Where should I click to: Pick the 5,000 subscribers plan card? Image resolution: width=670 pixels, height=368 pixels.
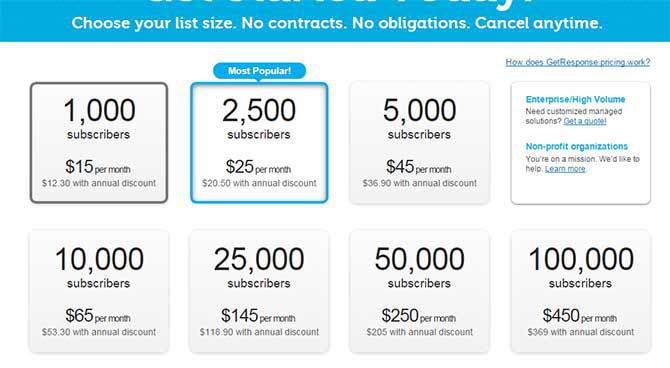tap(419, 143)
